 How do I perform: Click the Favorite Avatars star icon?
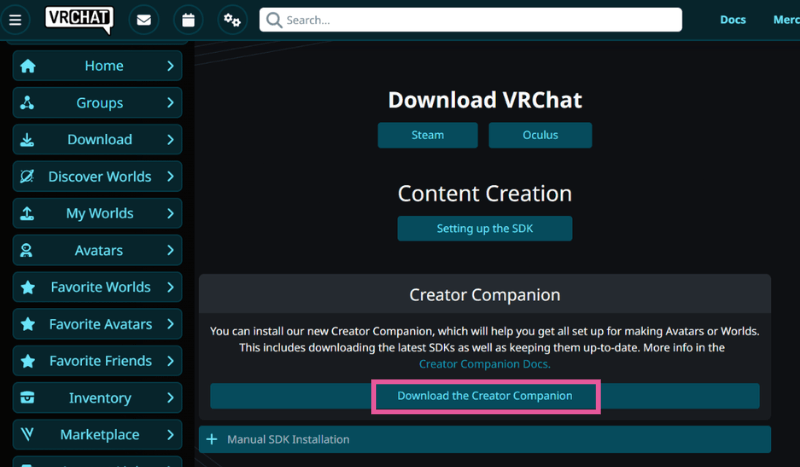tap(28, 324)
